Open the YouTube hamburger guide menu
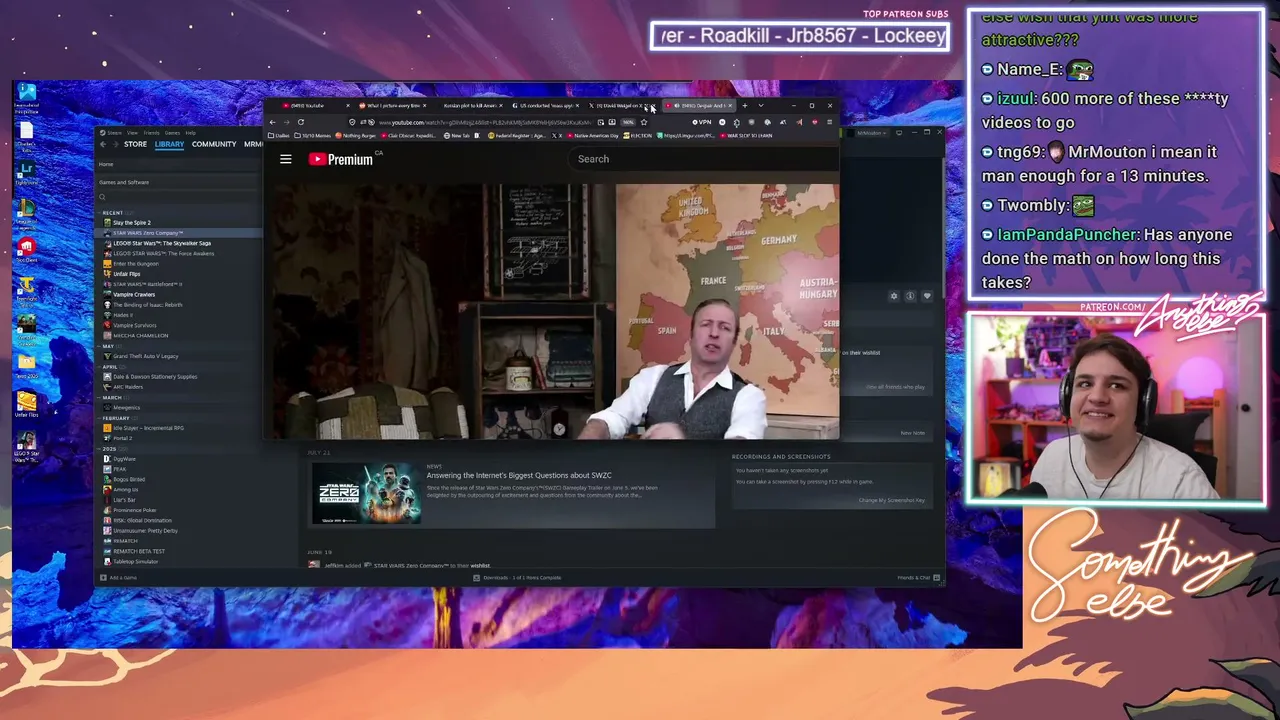Screen dimensions: 1280x720 [x=286, y=159]
